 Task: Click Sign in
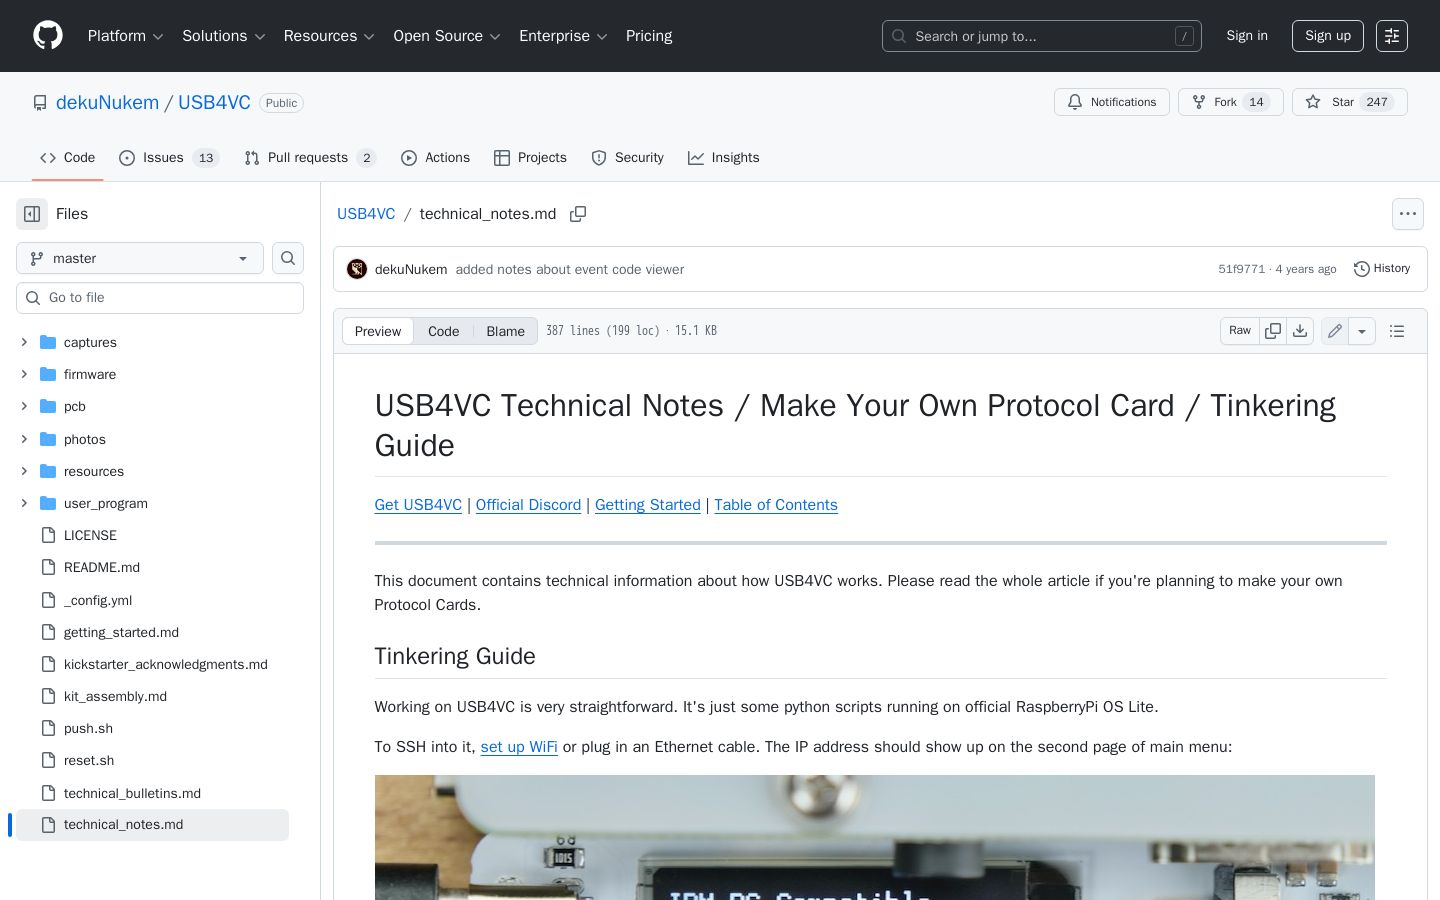1247,36
